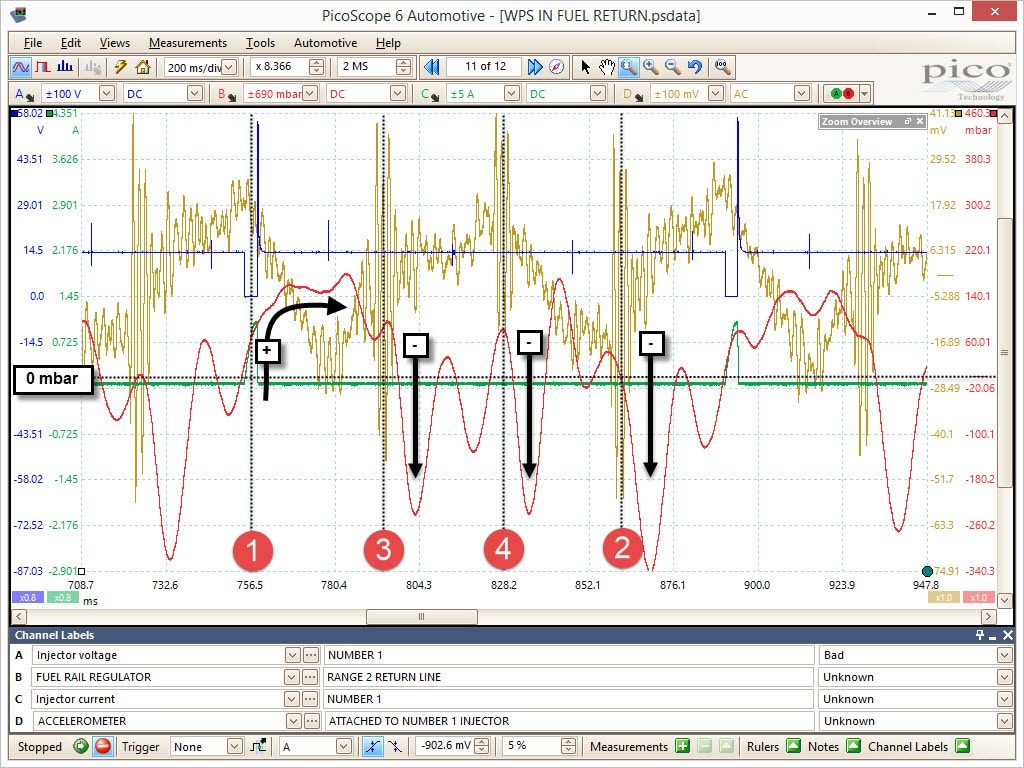Image resolution: width=1024 pixels, height=768 pixels.
Task: Open the Automotive menu
Action: (325, 42)
